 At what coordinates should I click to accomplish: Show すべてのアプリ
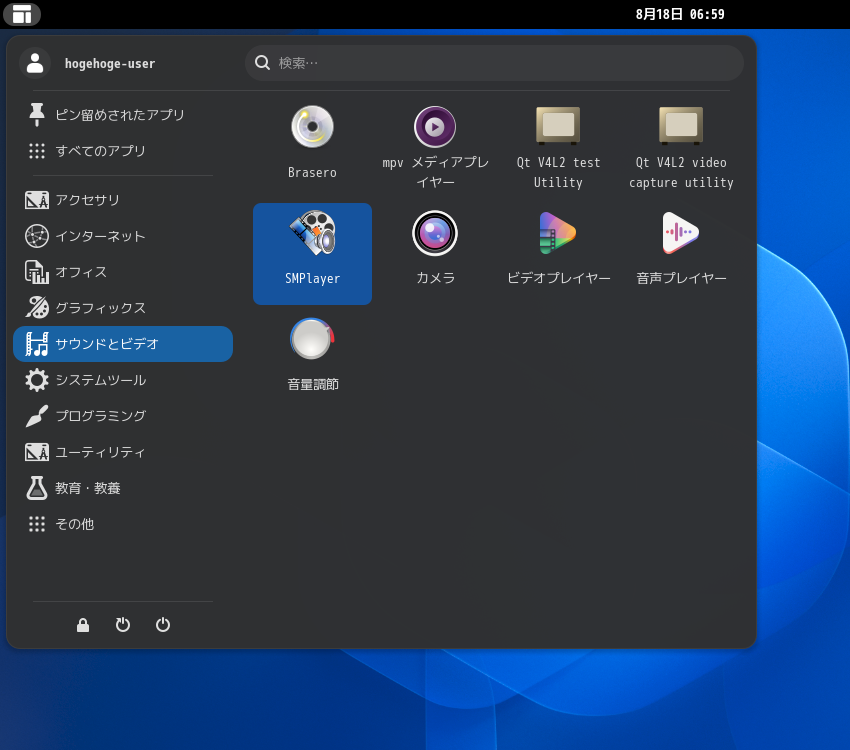click(x=123, y=151)
